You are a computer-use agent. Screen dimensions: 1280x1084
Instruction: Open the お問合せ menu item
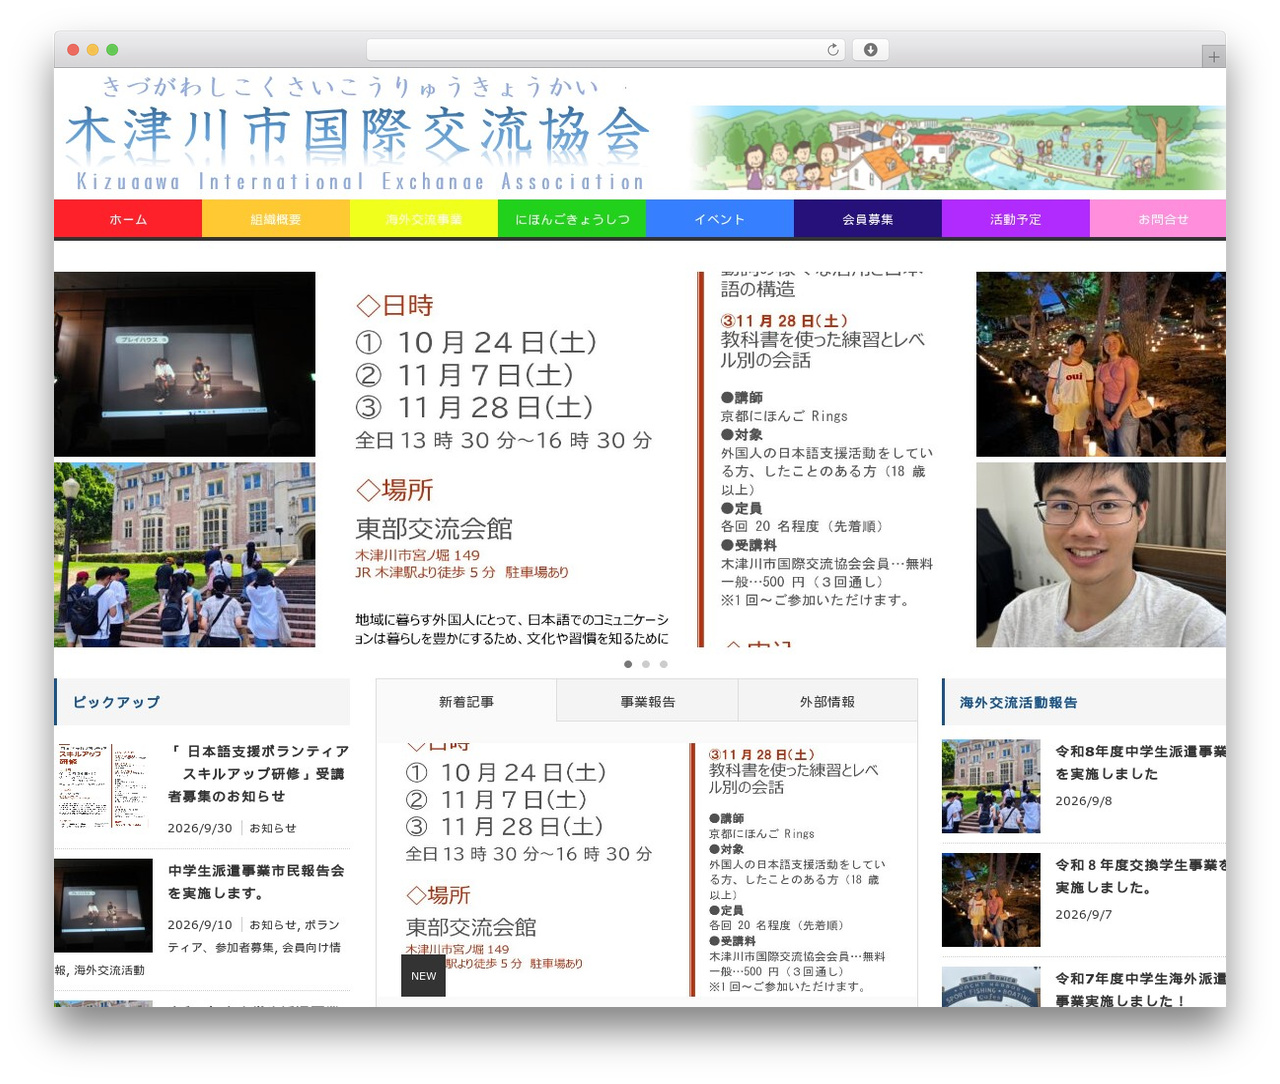1158,219
